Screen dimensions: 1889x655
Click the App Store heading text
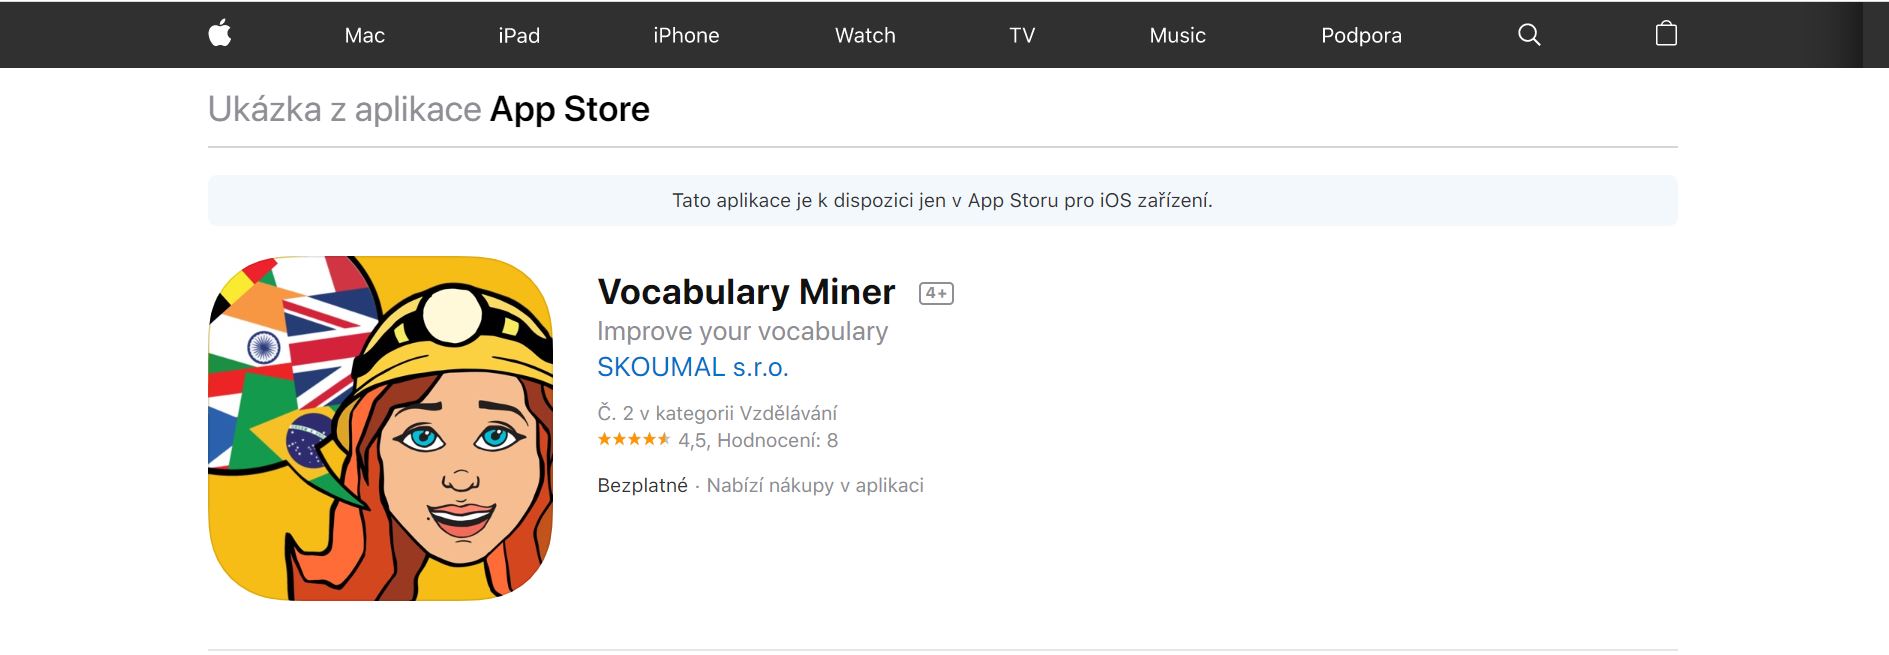click(x=569, y=109)
